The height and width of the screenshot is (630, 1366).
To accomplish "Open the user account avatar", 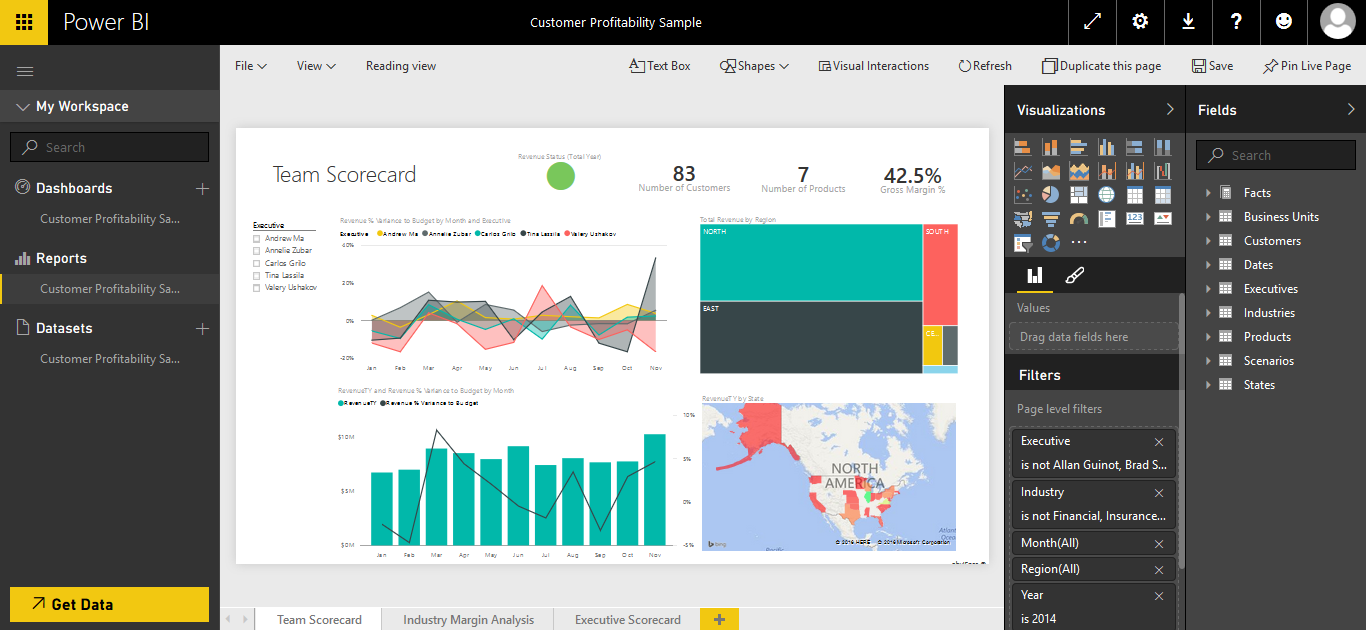I will pyautogui.click(x=1337, y=22).
